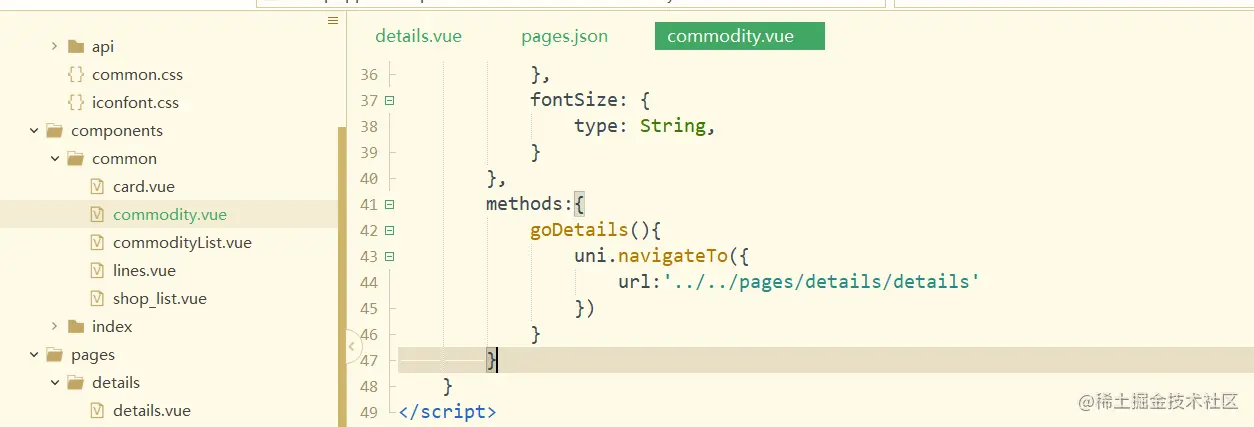Select the commodity.vue editor tab
The image size is (1254, 427).
(739, 36)
